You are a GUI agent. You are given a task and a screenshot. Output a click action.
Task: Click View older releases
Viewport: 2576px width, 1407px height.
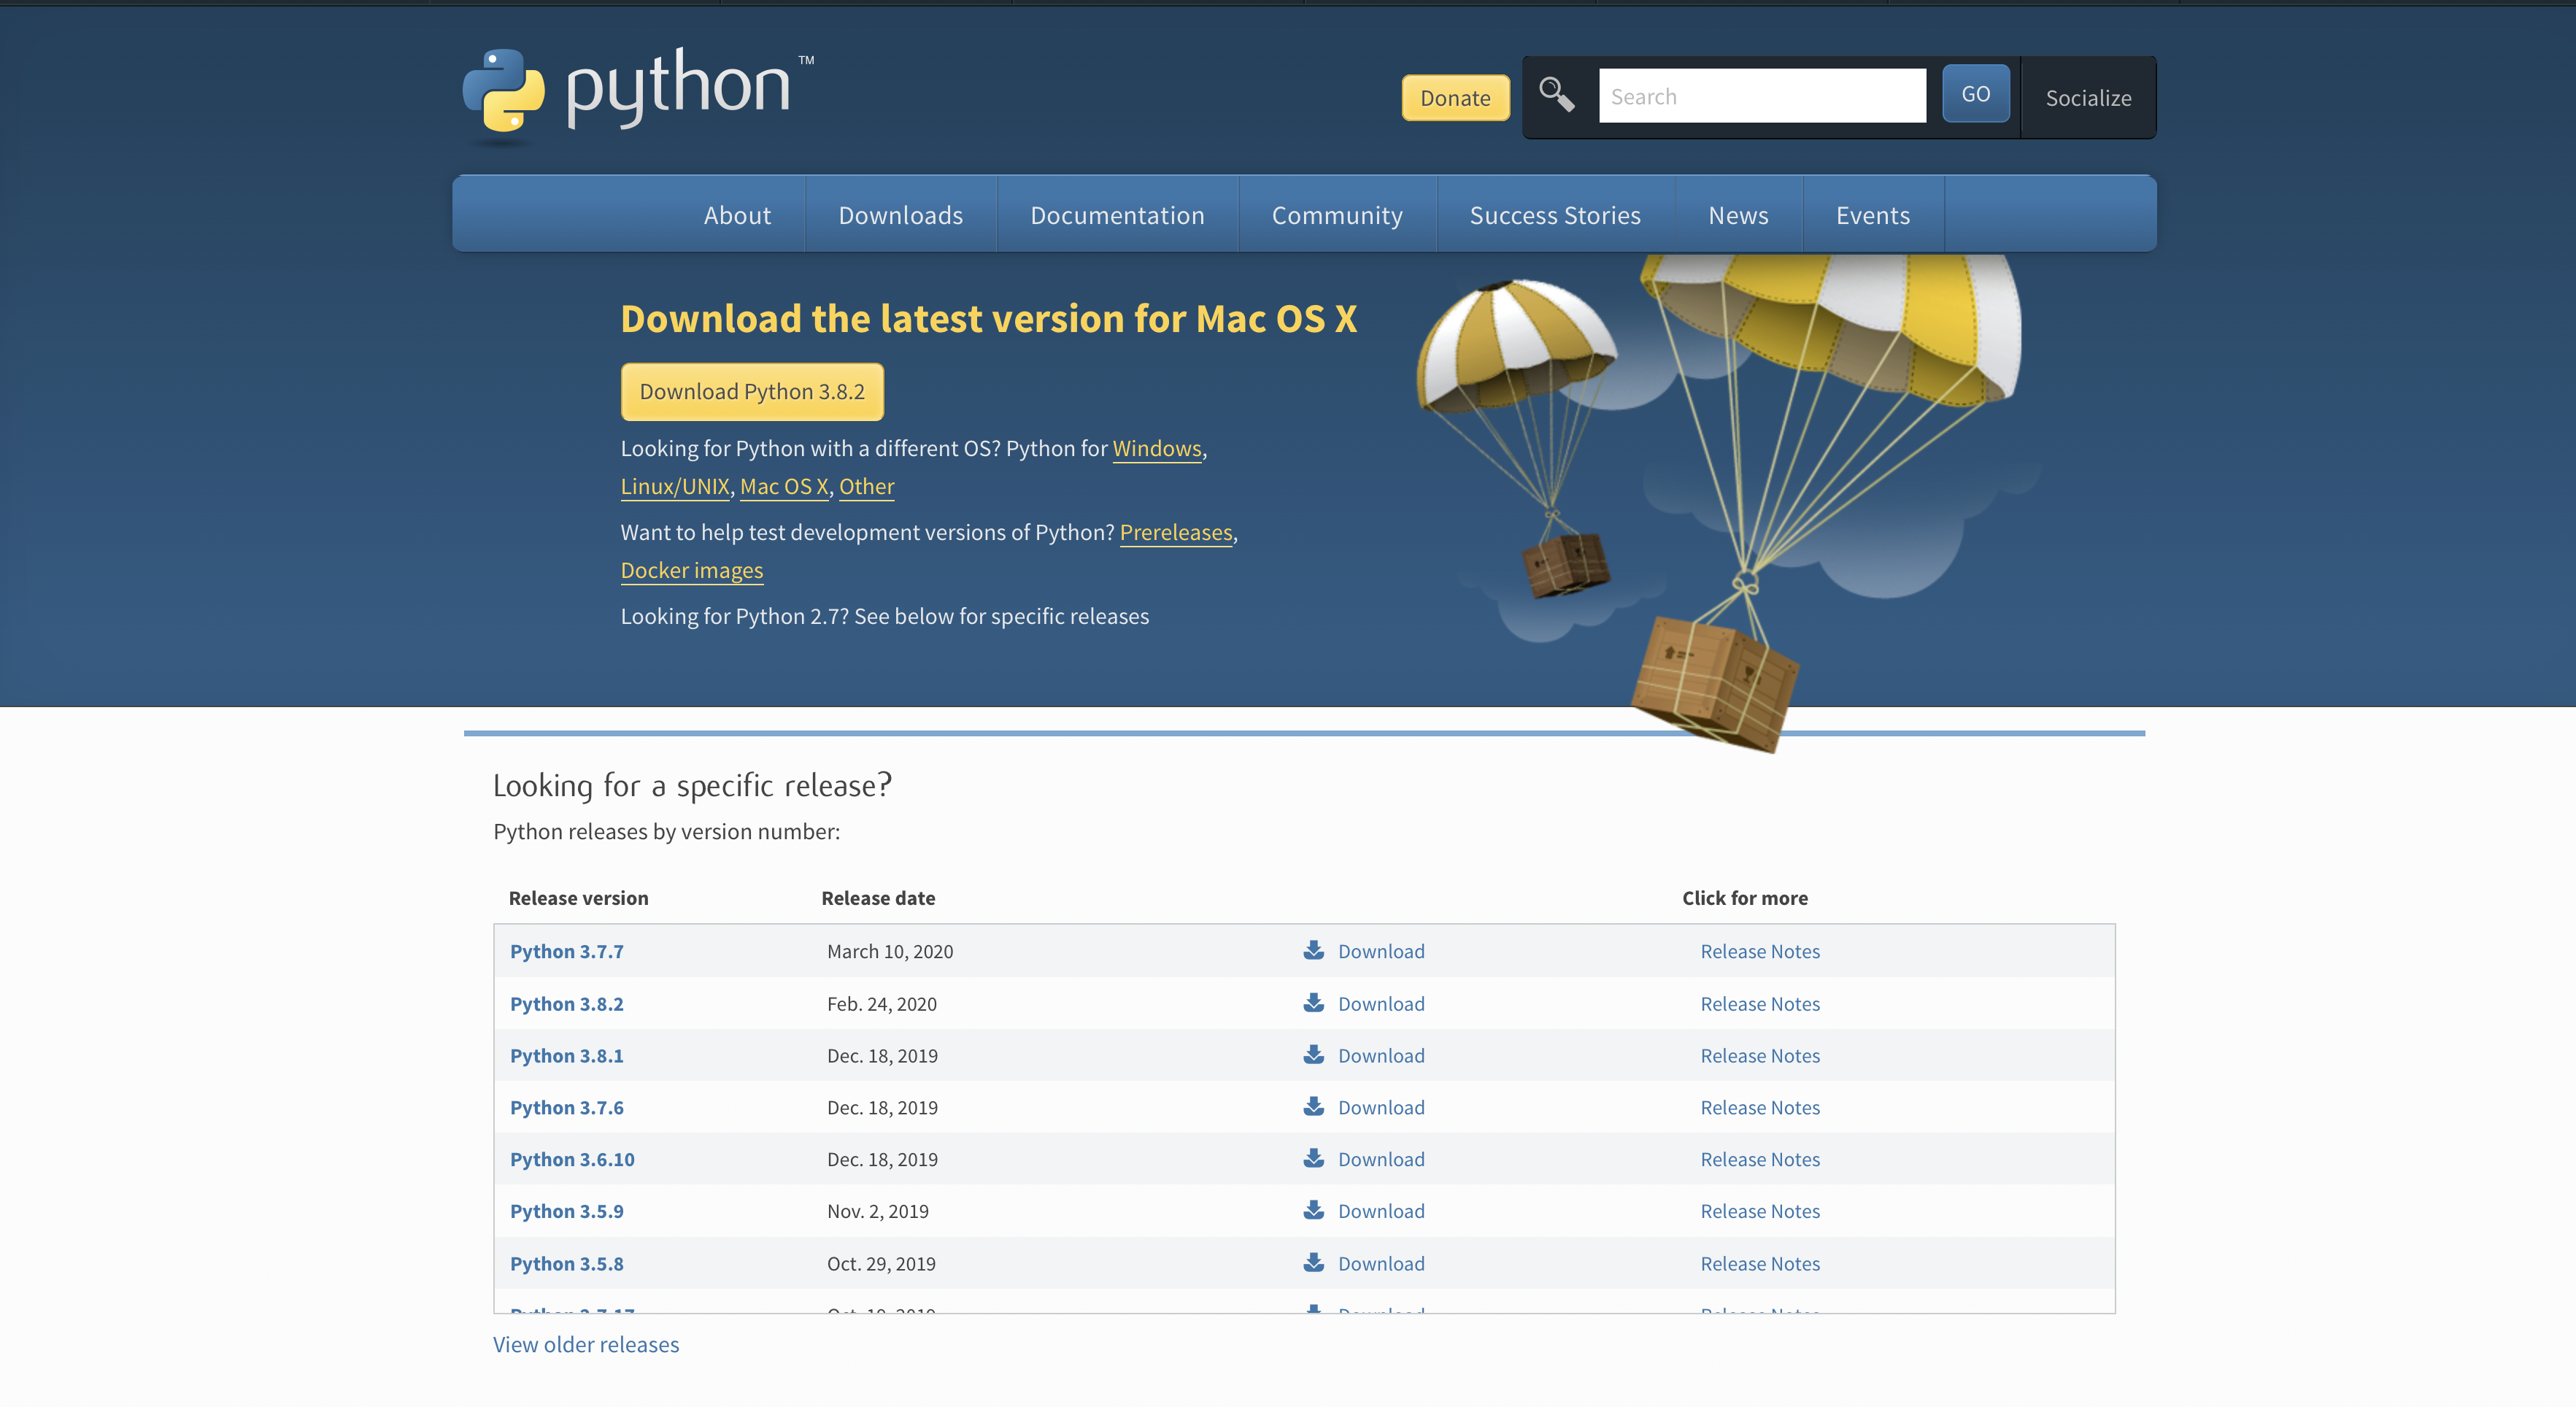[585, 1344]
